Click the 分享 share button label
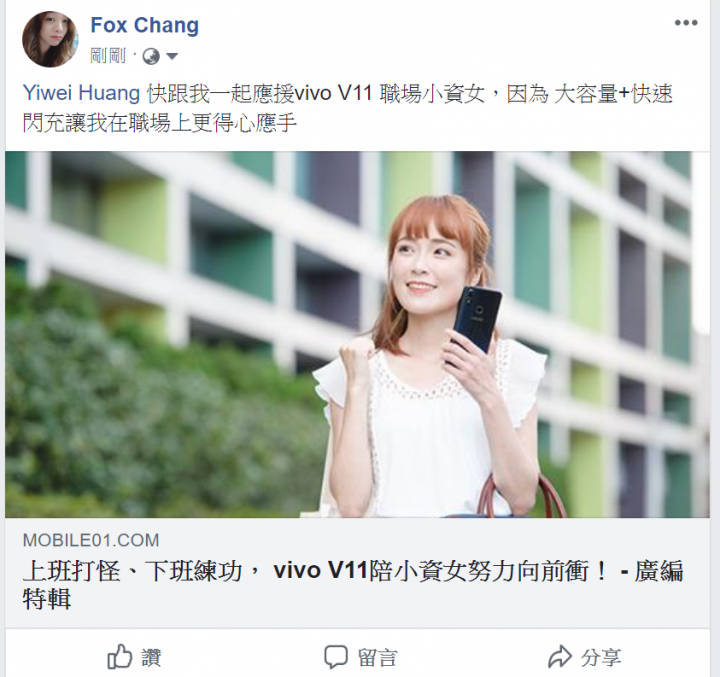The height and width of the screenshot is (677, 720). (601, 657)
